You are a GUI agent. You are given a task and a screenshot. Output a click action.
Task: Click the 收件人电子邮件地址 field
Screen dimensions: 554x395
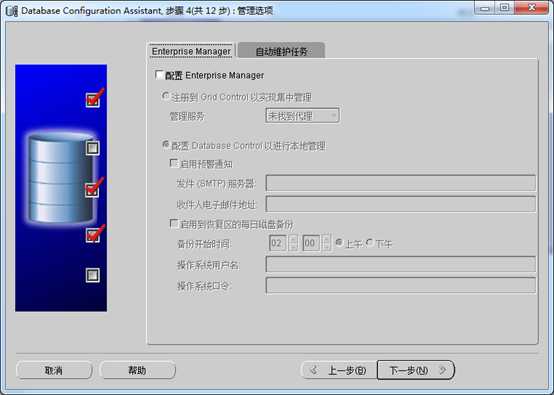tap(401, 204)
